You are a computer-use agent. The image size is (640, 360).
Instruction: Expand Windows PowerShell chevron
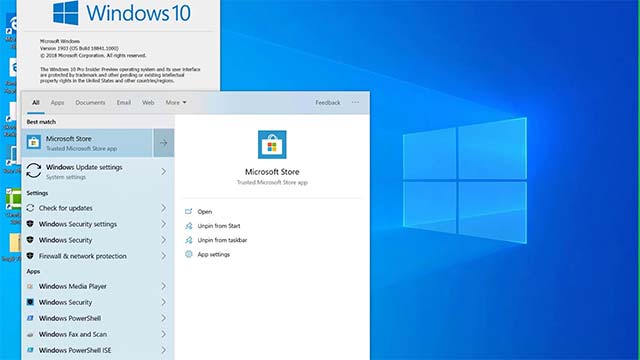tap(164, 318)
